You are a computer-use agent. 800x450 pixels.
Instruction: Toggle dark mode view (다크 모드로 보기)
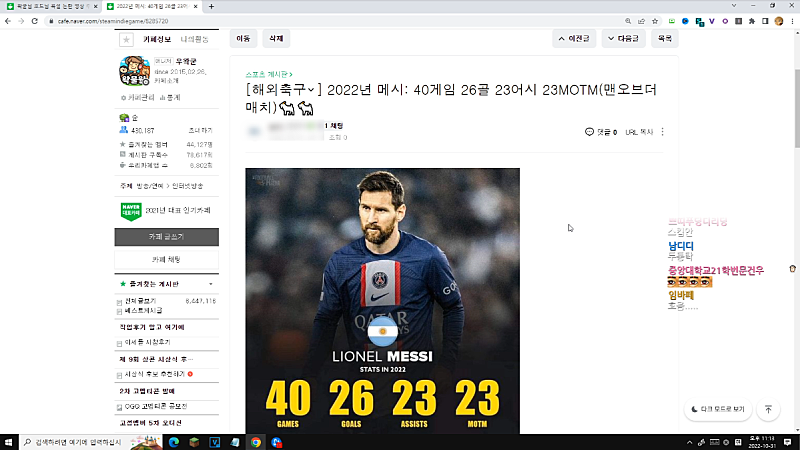[718, 409]
